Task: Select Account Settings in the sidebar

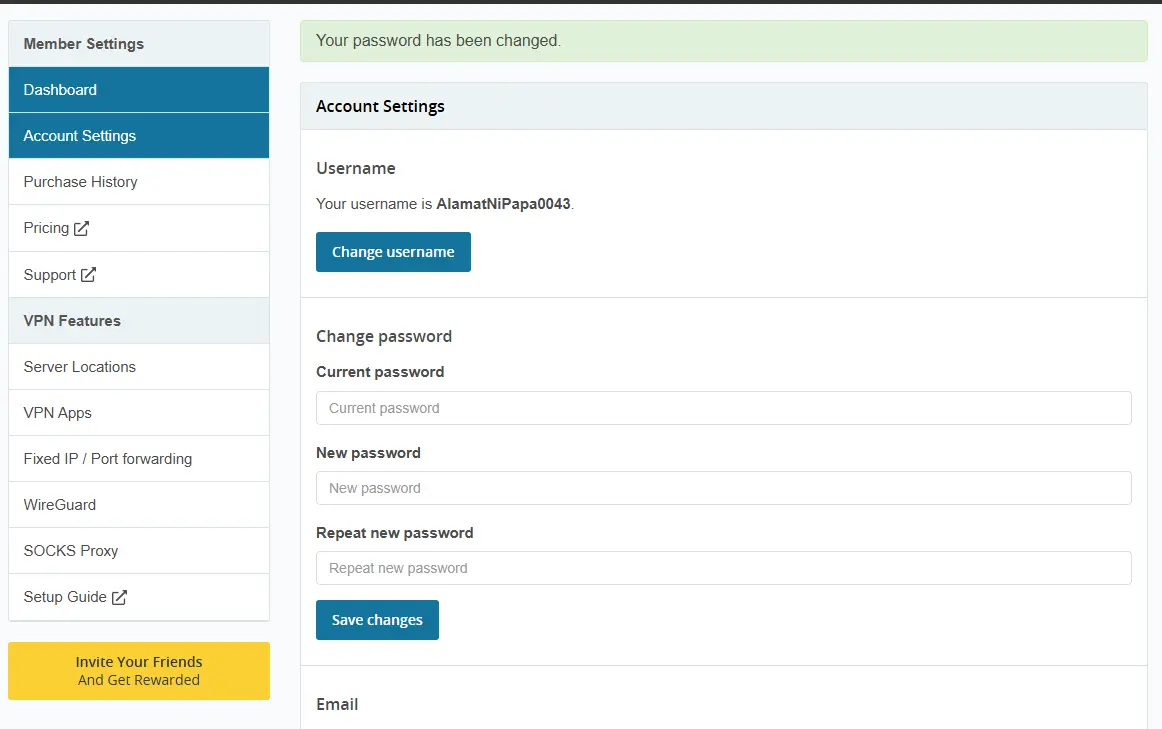Action: point(139,136)
